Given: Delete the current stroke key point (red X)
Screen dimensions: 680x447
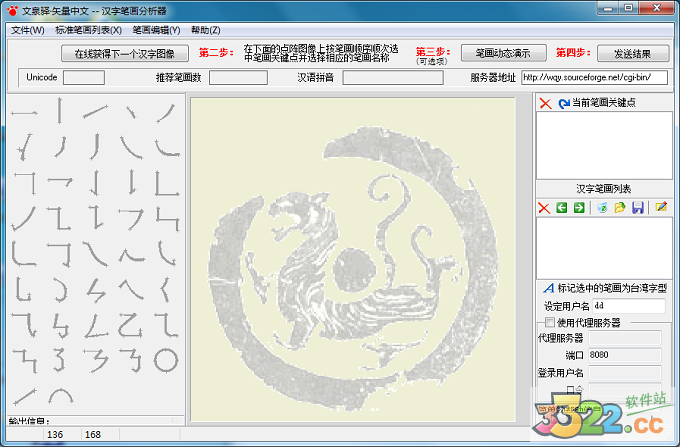Looking at the screenshot, I should coord(545,103).
